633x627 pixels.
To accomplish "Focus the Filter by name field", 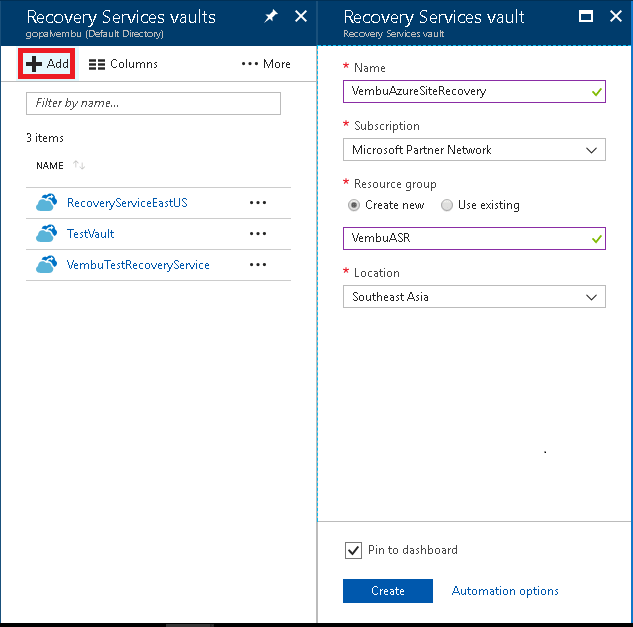I will tap(153, 103).
